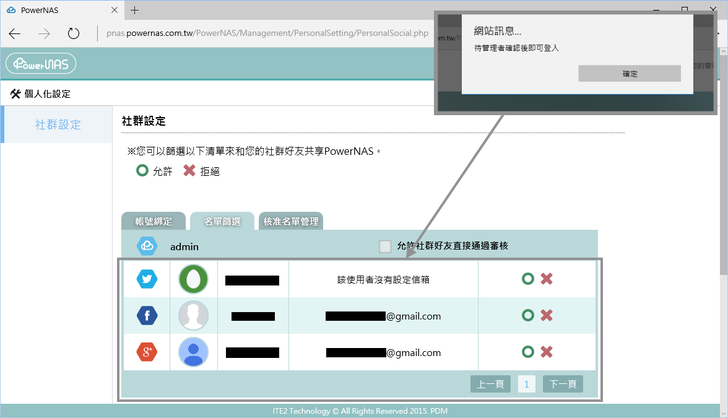Viewport: 728px width, 418px height.
Task: Switch to the 帳號綁定 tab
Action: 154,221
